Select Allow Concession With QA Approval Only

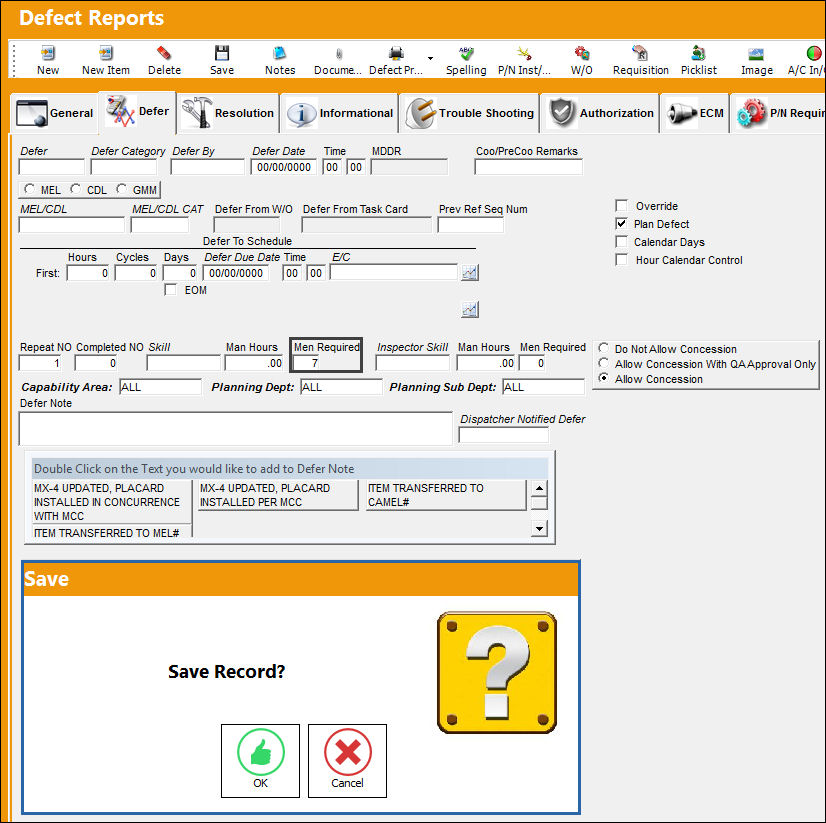[604, 363]
